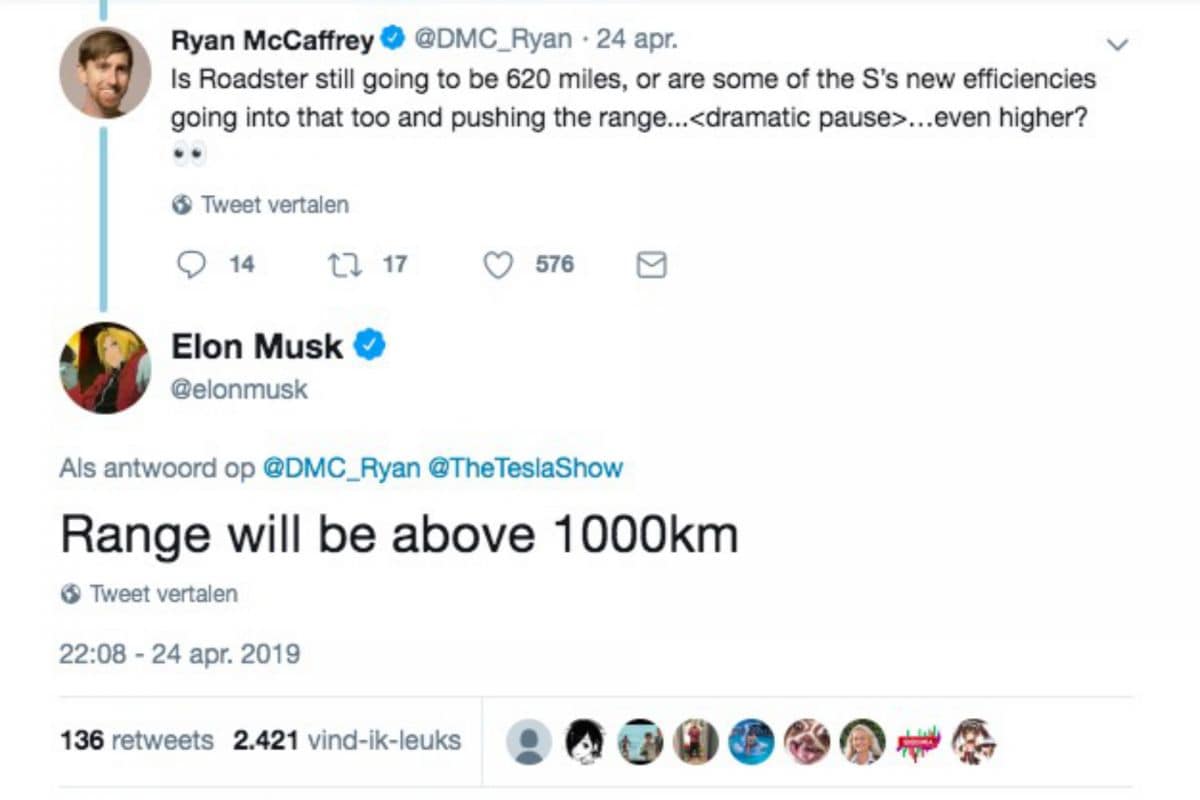Like Ryan McCaffrey's tweet with the heart icon
The image size is (1200, 800).
coord(498,265)
